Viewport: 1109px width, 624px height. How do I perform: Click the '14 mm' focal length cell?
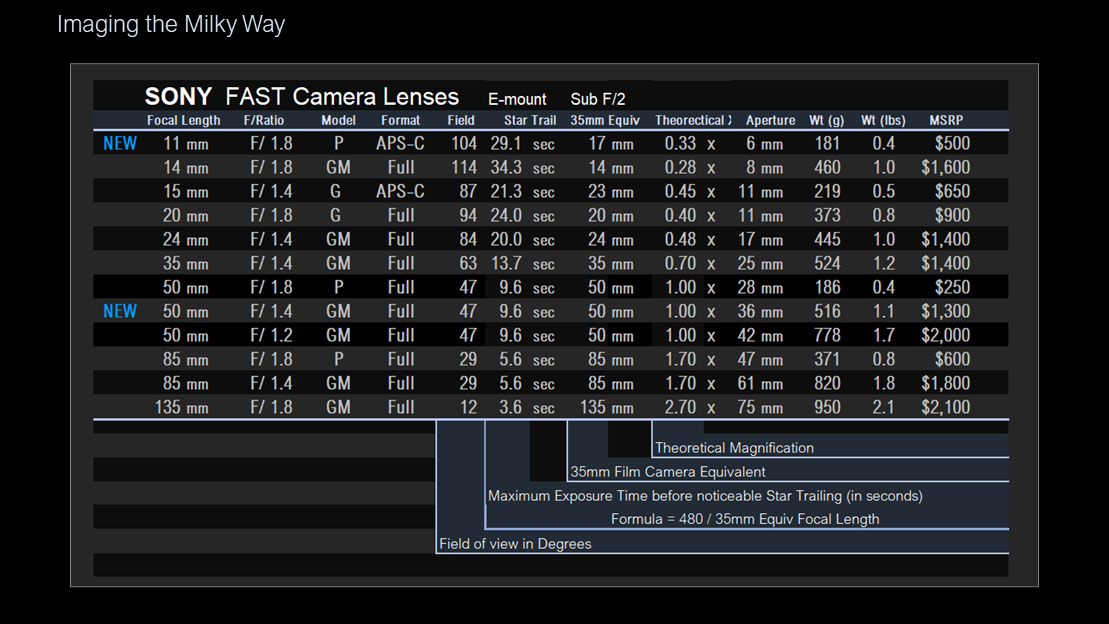pos(185,168)
